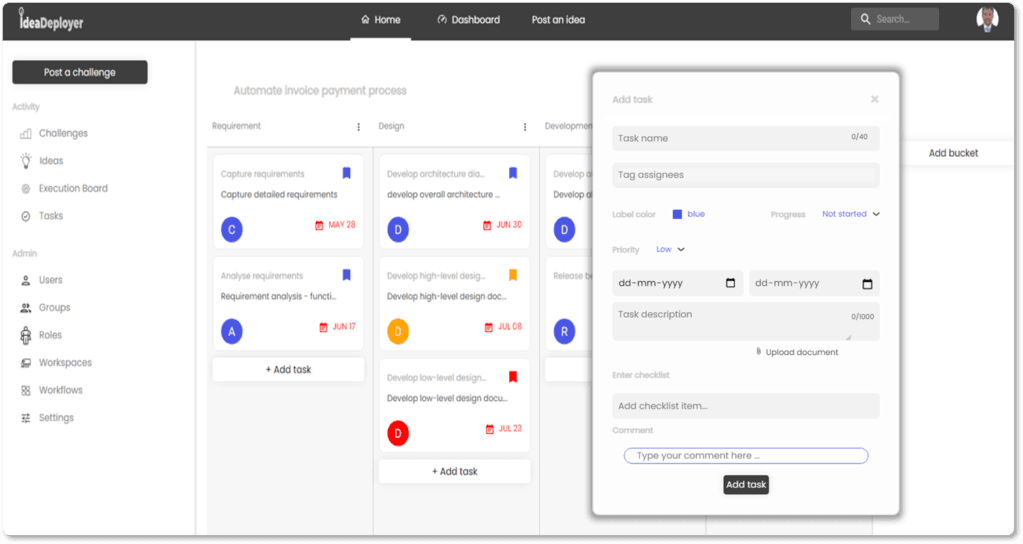Open the Post an idea tab

[558, 20]
